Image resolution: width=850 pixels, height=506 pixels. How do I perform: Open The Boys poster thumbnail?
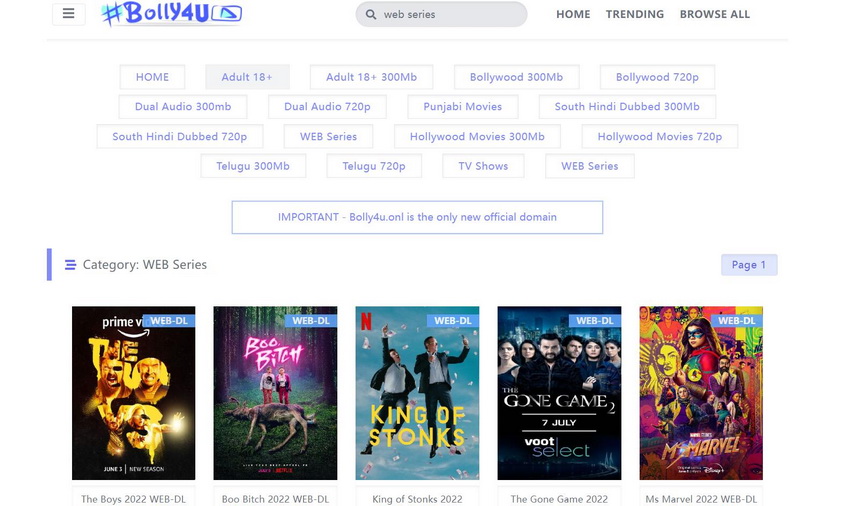133,393
